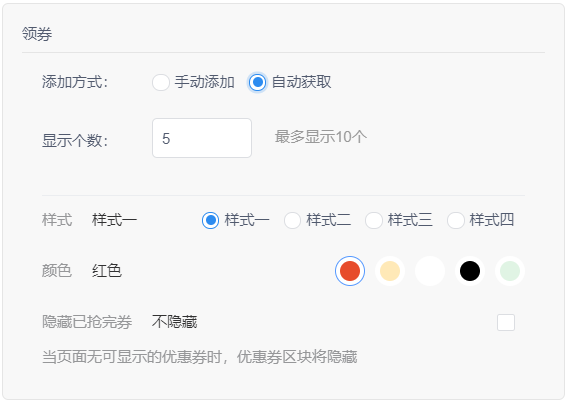Click the 添加方式 field label
The height and width of the screenshot is (408, 566).
coord(75,82)
